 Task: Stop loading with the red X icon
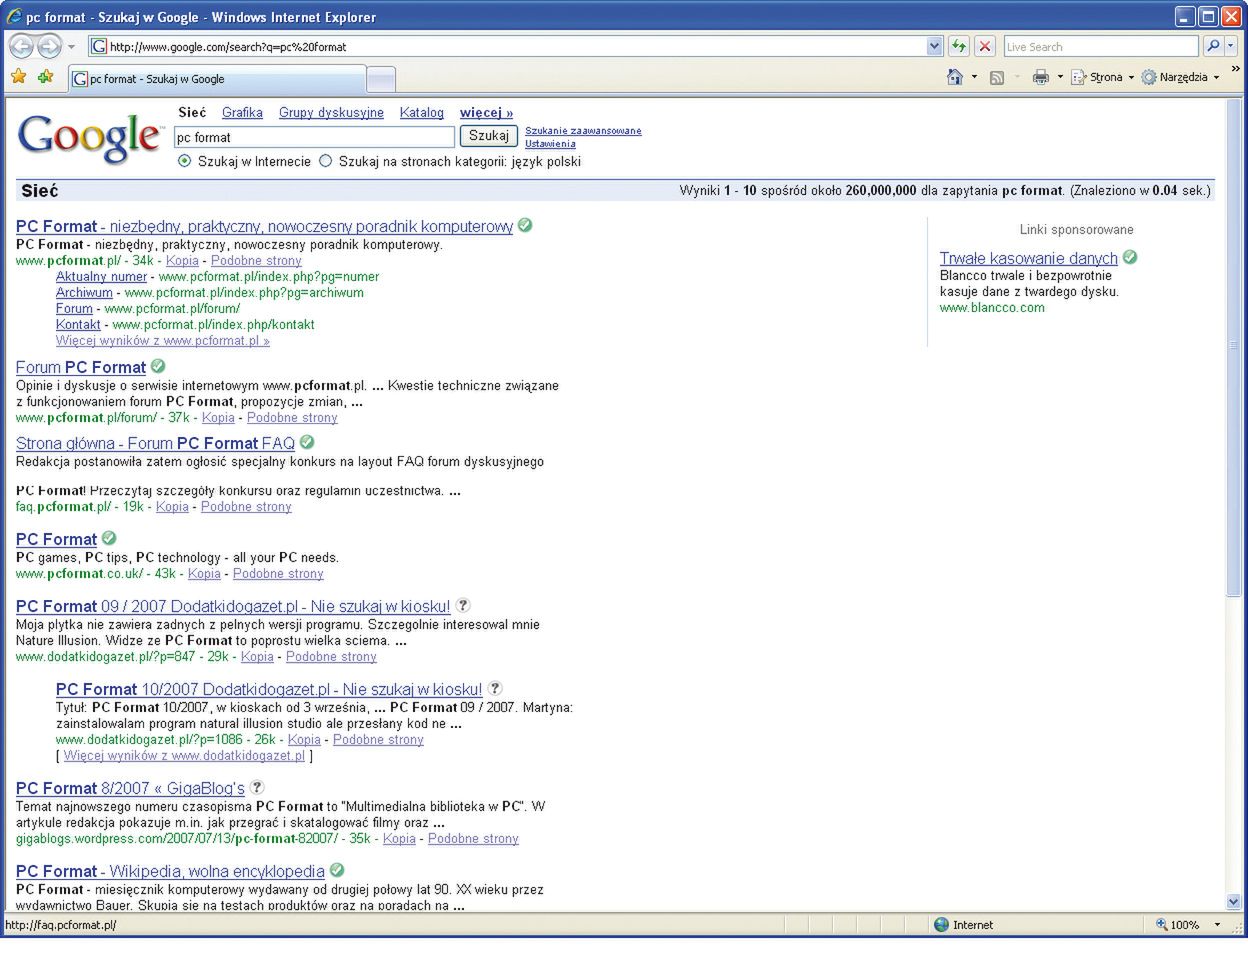point(985,46)
